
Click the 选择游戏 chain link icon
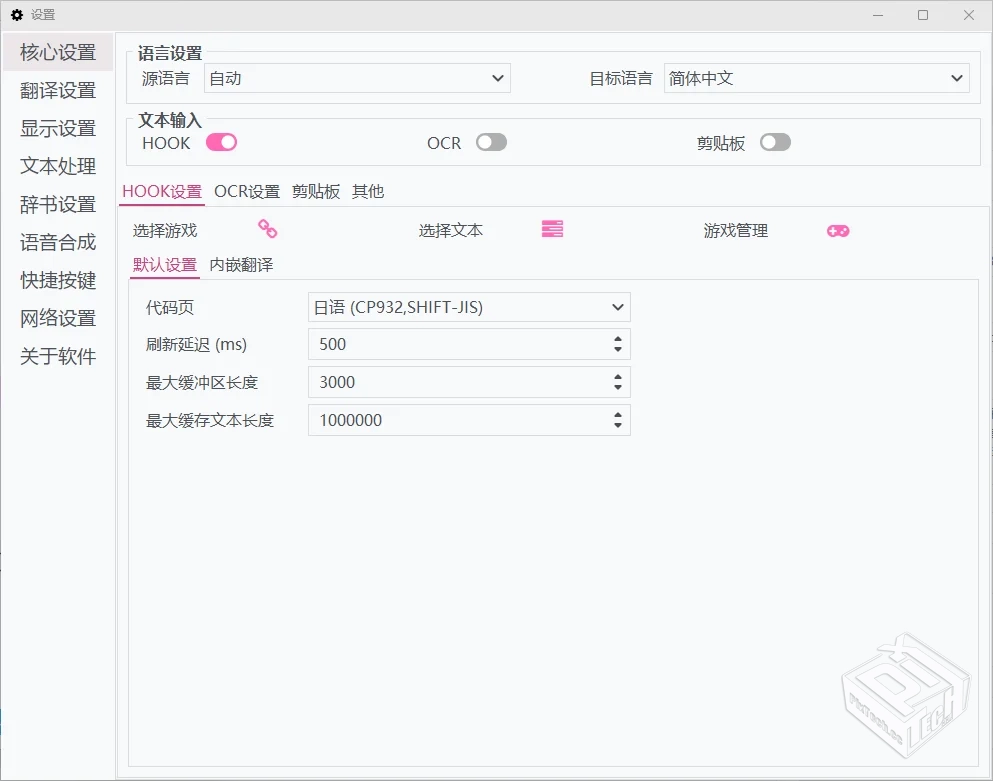[x=266, y=229]
